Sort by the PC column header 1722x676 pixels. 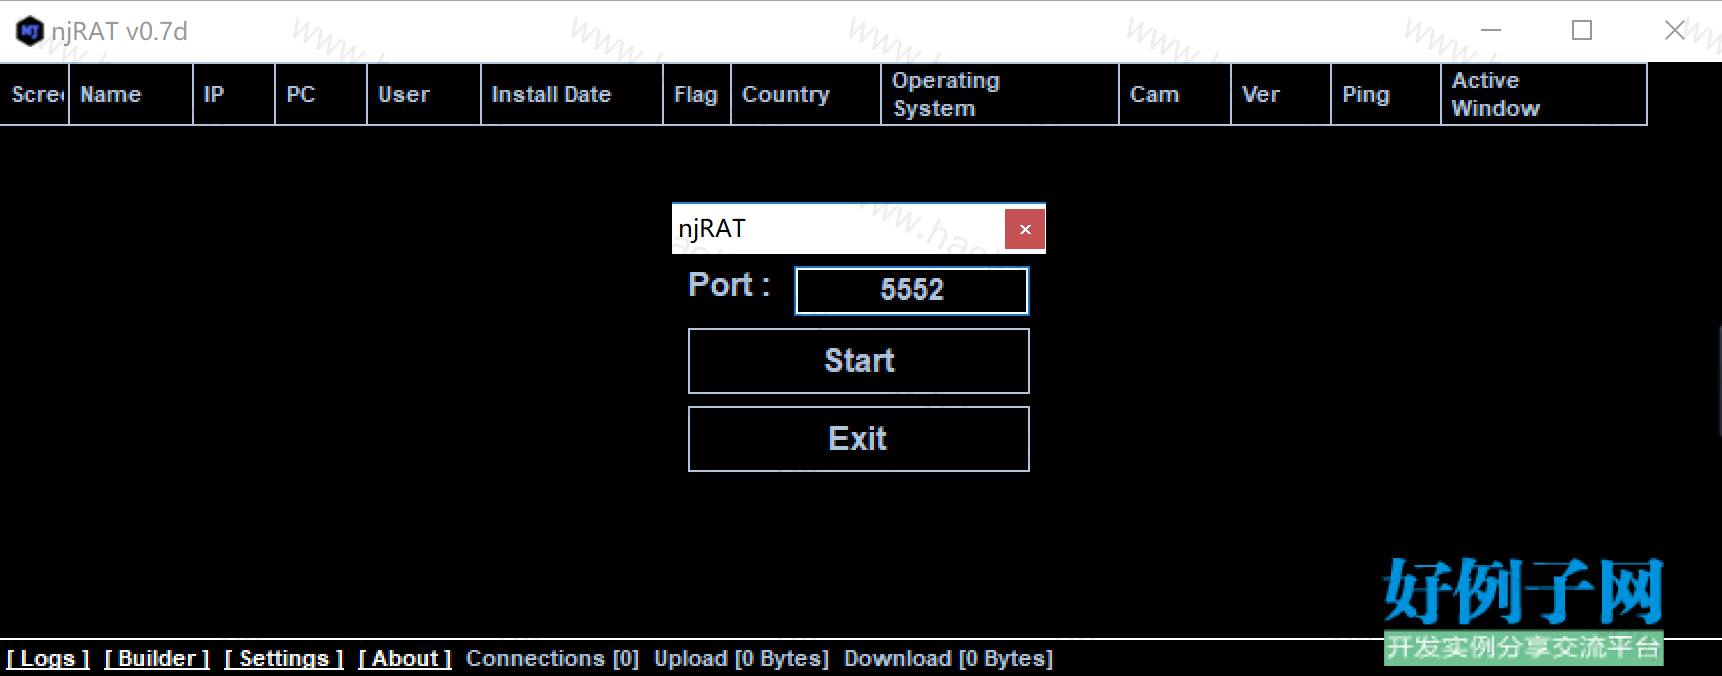click(x=321, y=94)
